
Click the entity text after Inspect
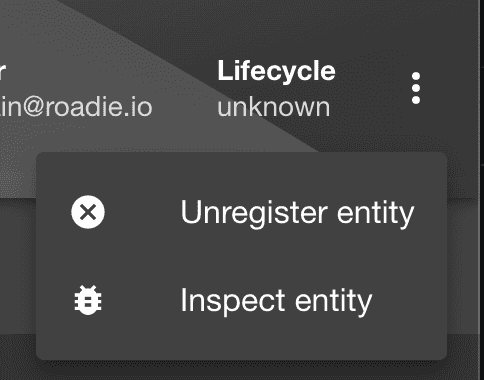(x=333, y=301)
